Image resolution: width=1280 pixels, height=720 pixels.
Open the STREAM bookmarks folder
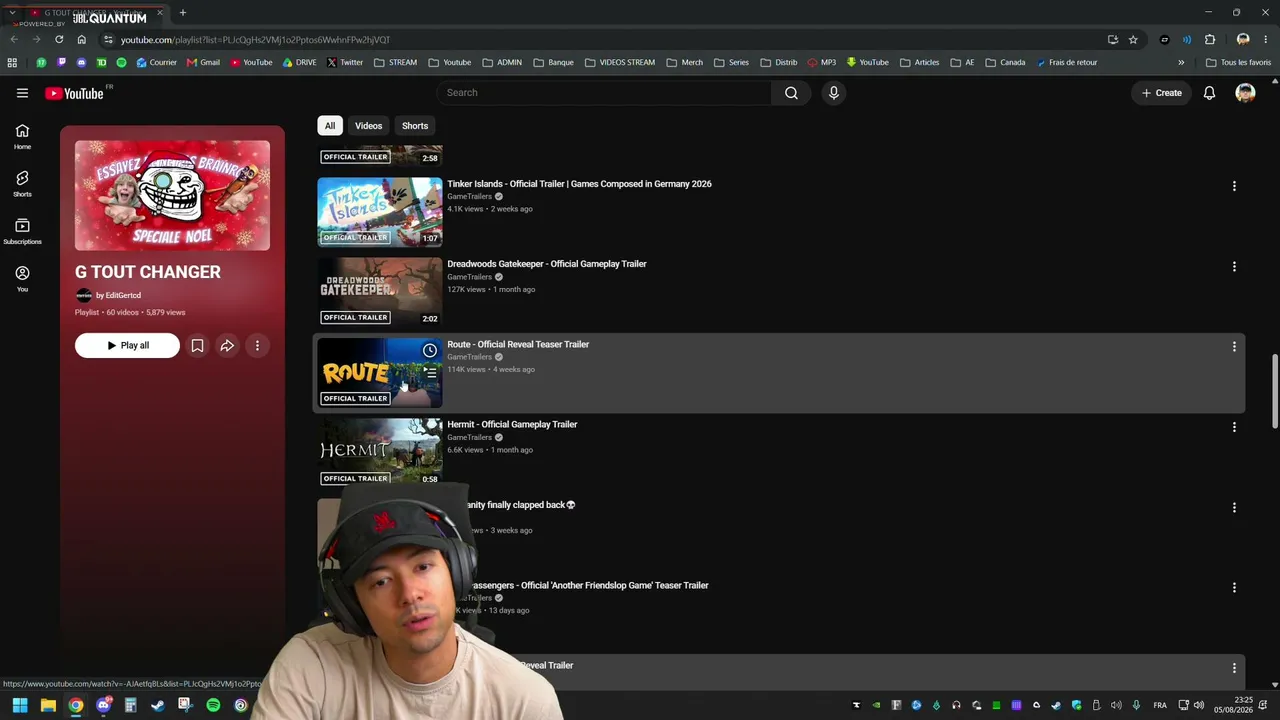point(396,62)
